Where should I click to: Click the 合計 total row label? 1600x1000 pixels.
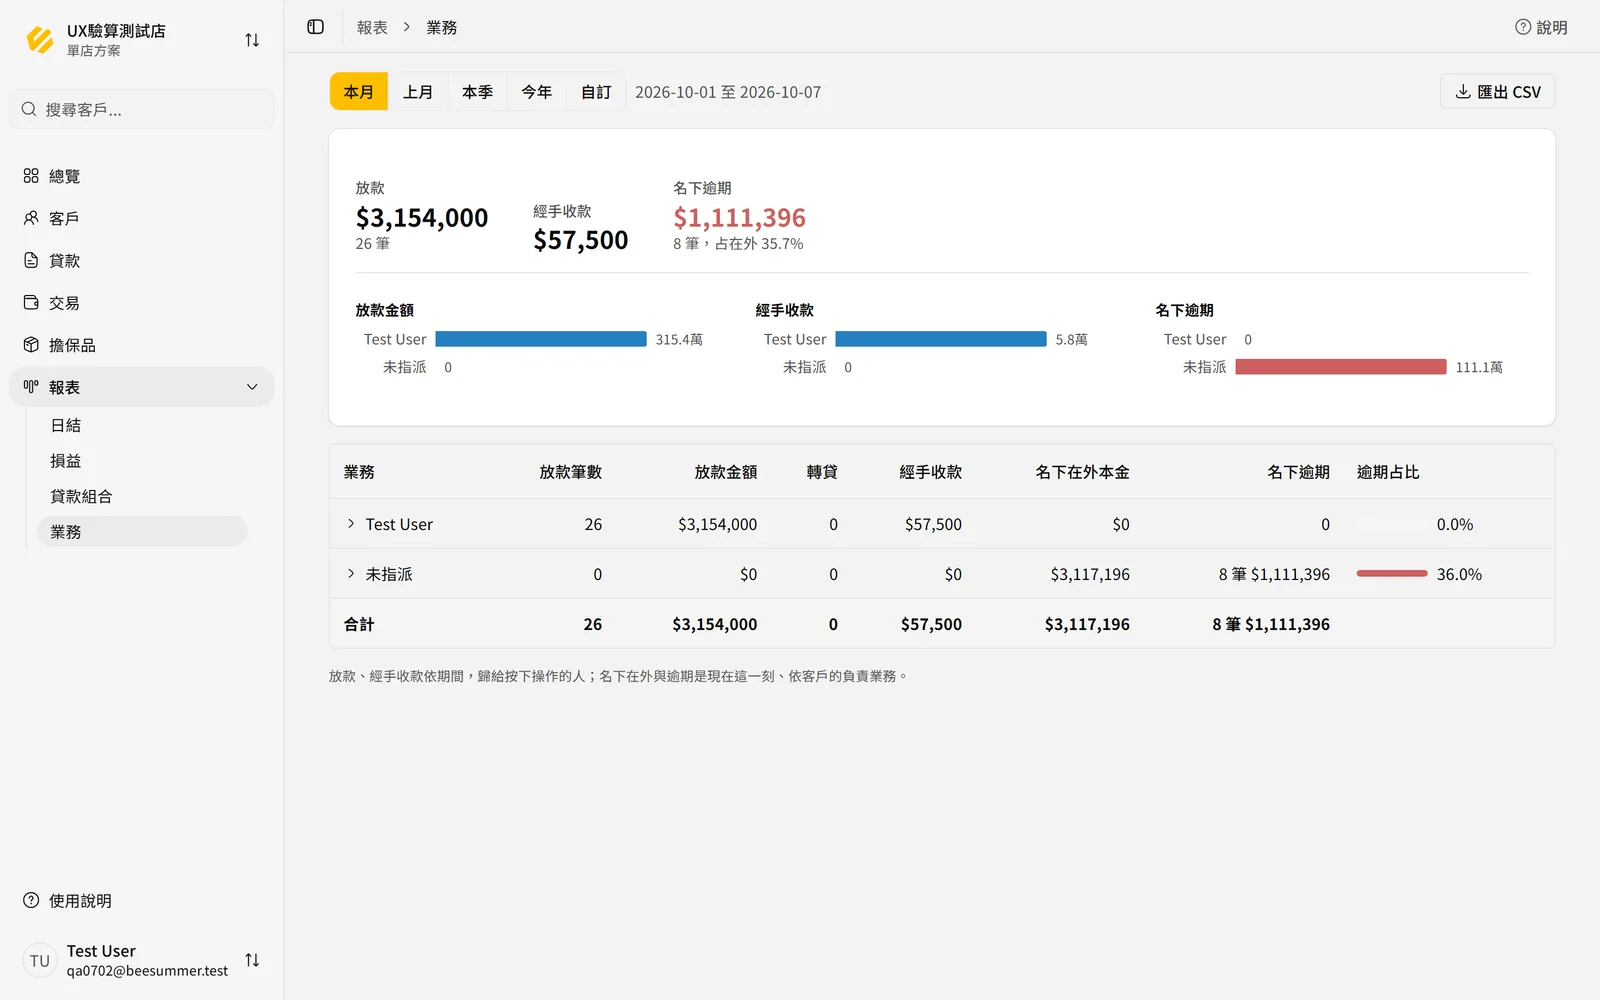pyautogui.click(x=359, y=624)
